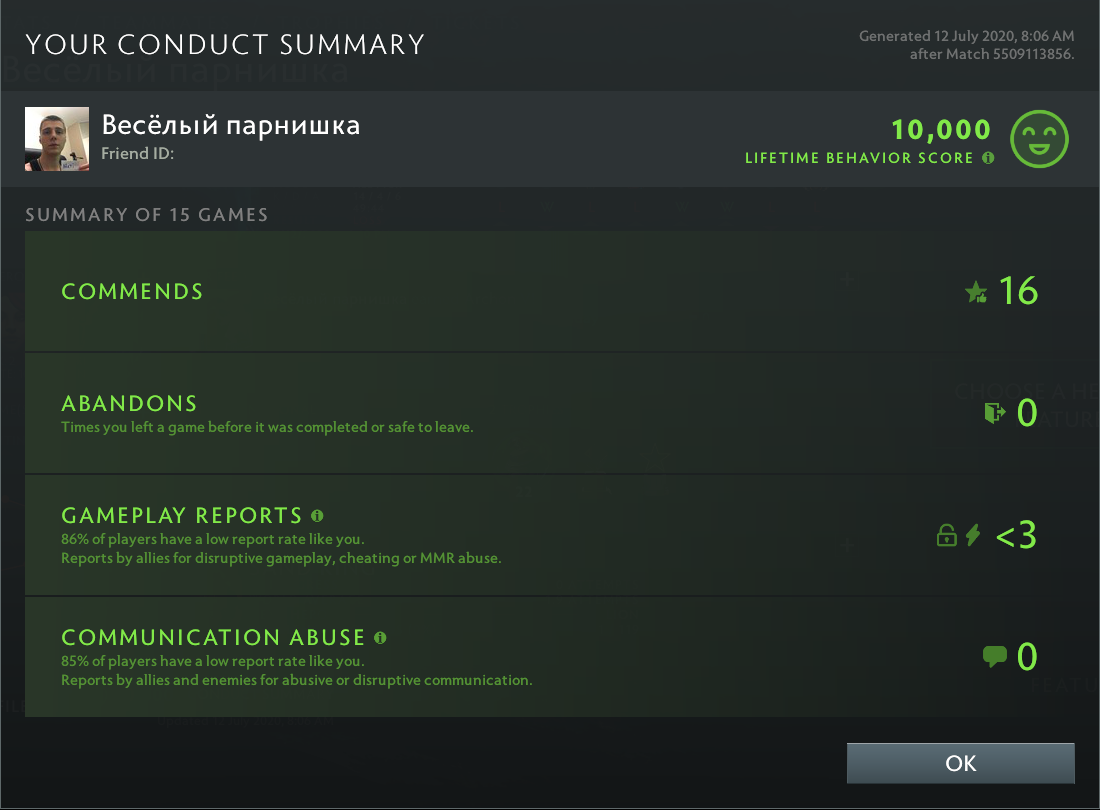Open info tooltip next to Communication Abuse

[x=380, y=637]
